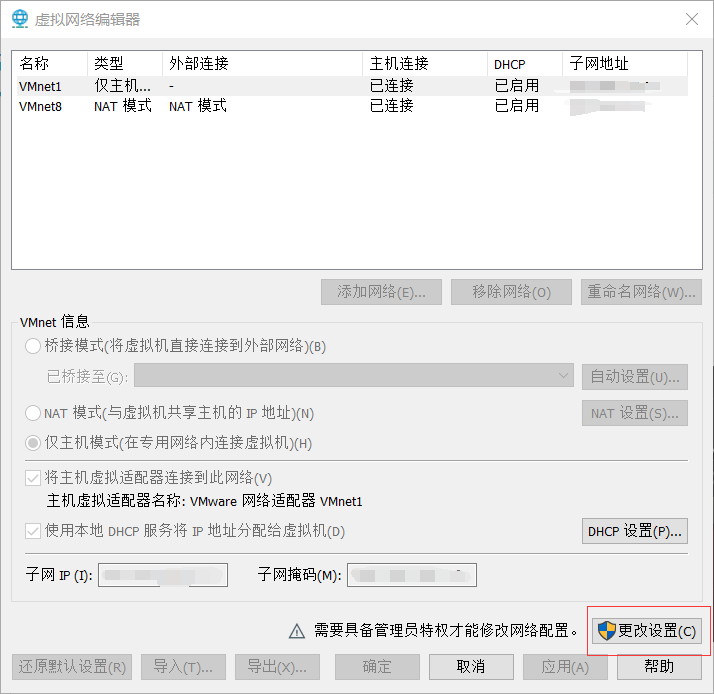Screen dimensions: 714x694
Task: Click 重命名网络(W)... button
Action: [641, 292]
